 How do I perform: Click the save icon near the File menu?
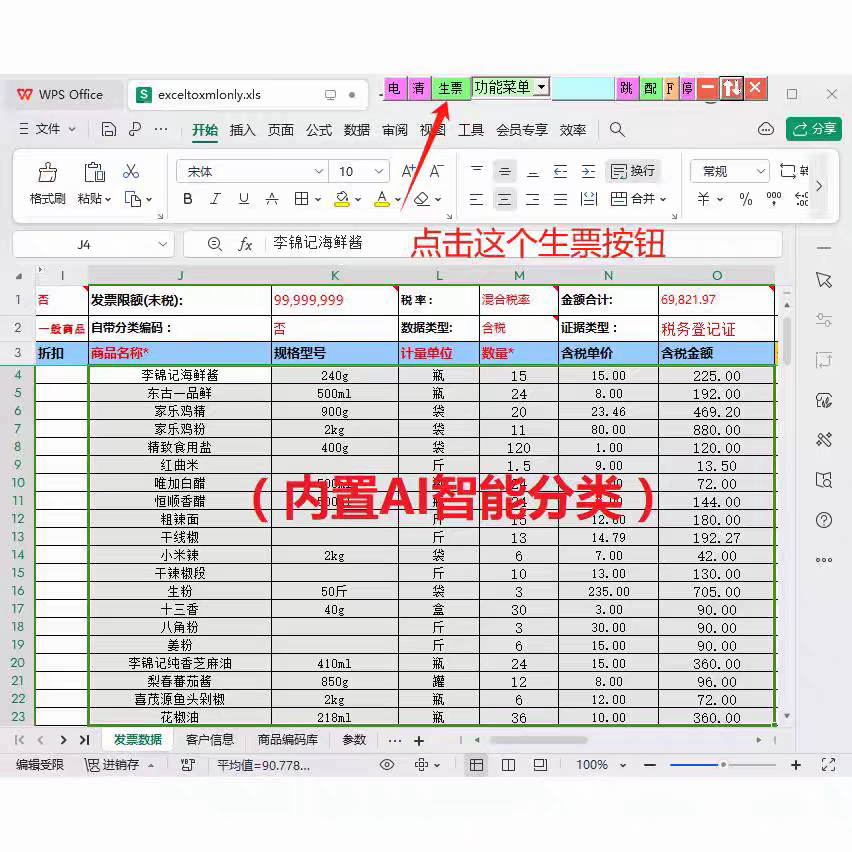[x=108, y=129]
